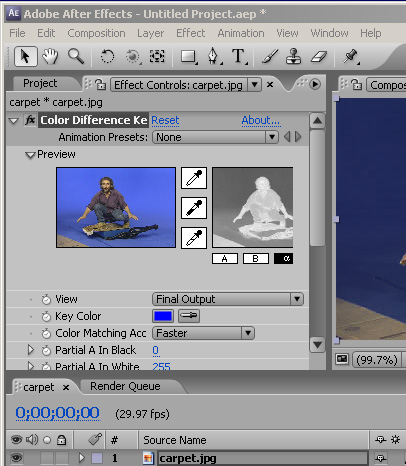Select the Zoom magnifier tool

76,56
